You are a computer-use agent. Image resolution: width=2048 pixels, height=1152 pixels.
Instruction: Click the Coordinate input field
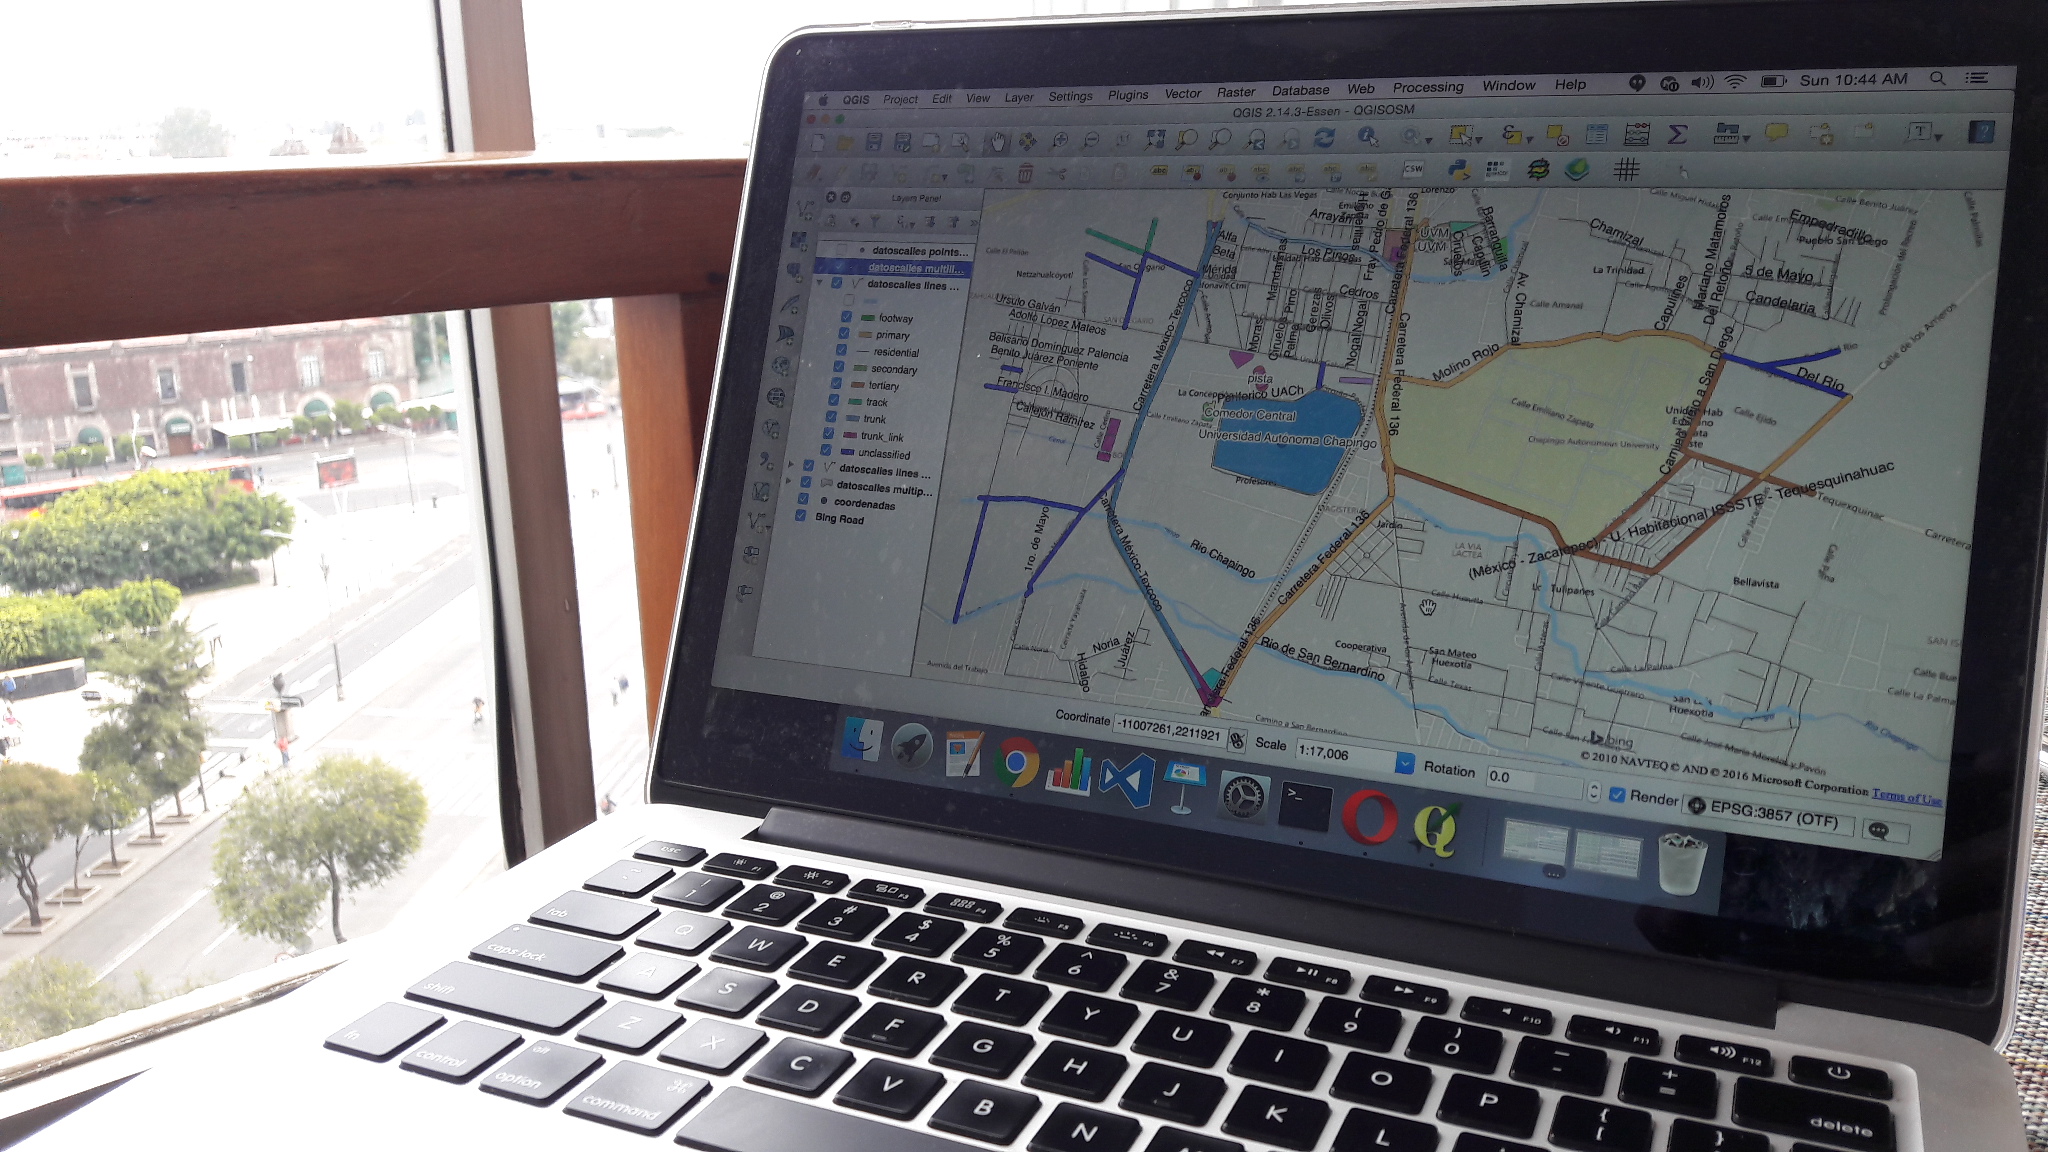click(x=1170, y=730)
